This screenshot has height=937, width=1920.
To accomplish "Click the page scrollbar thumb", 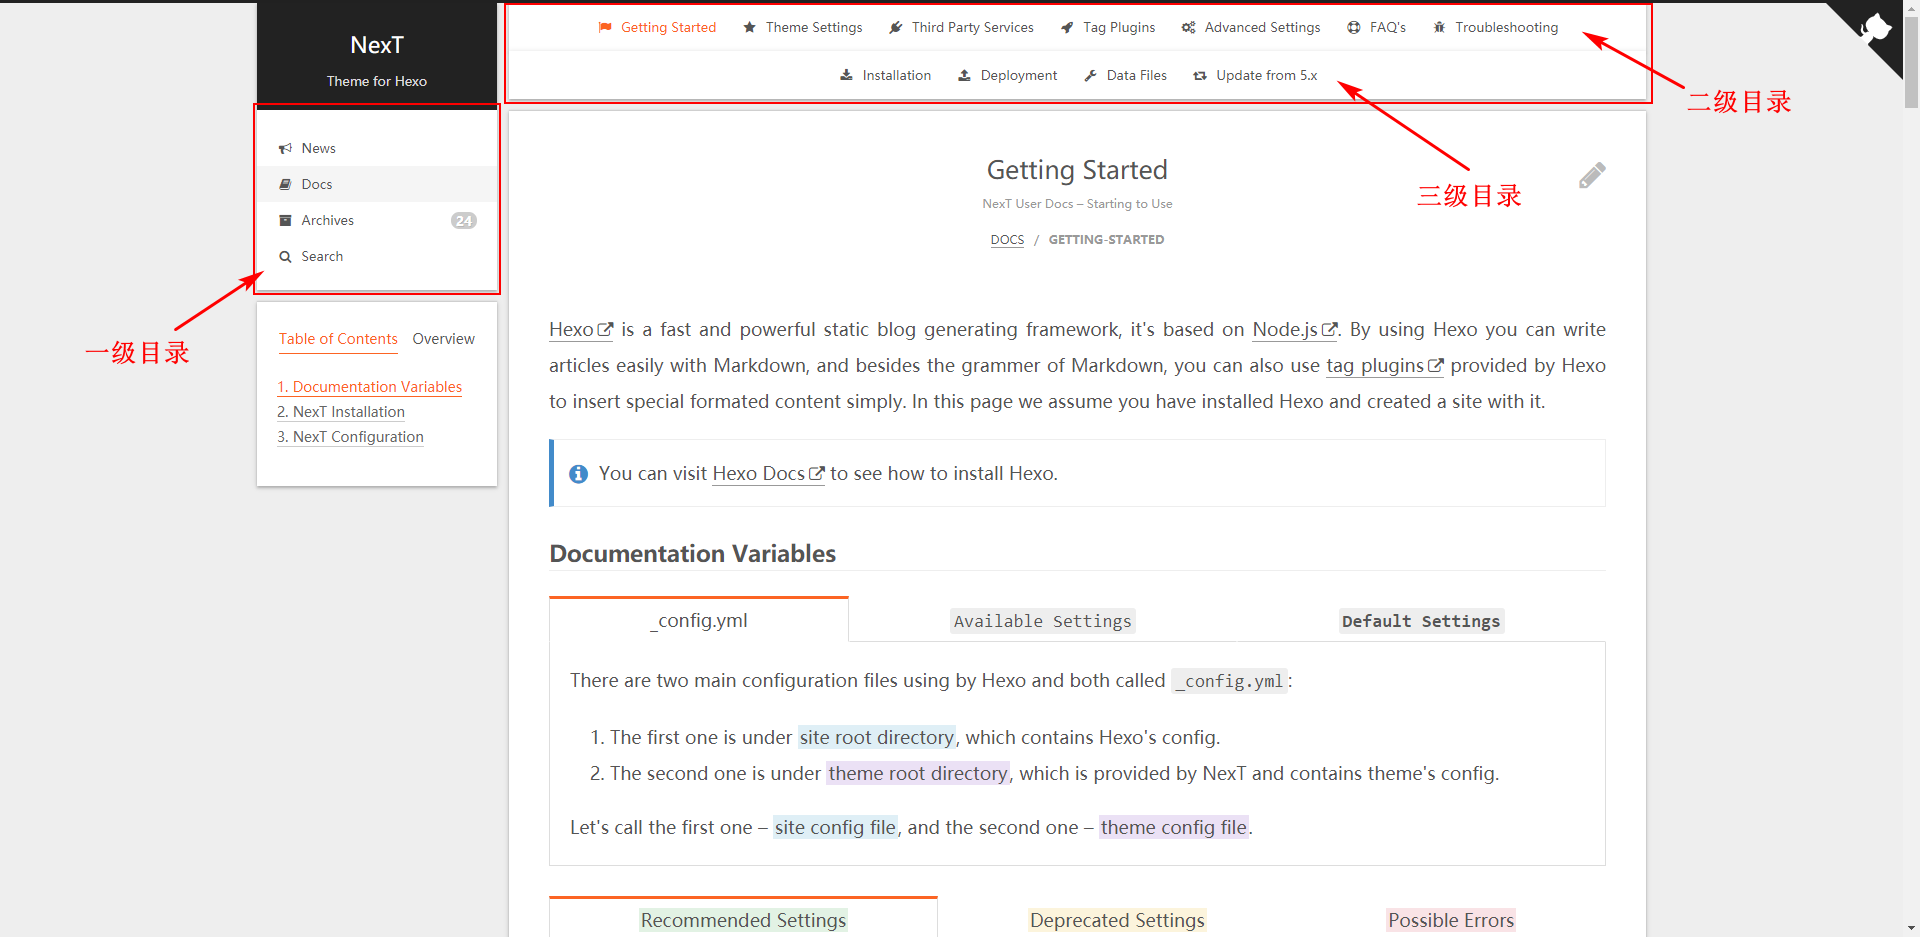I will 1911,60.
